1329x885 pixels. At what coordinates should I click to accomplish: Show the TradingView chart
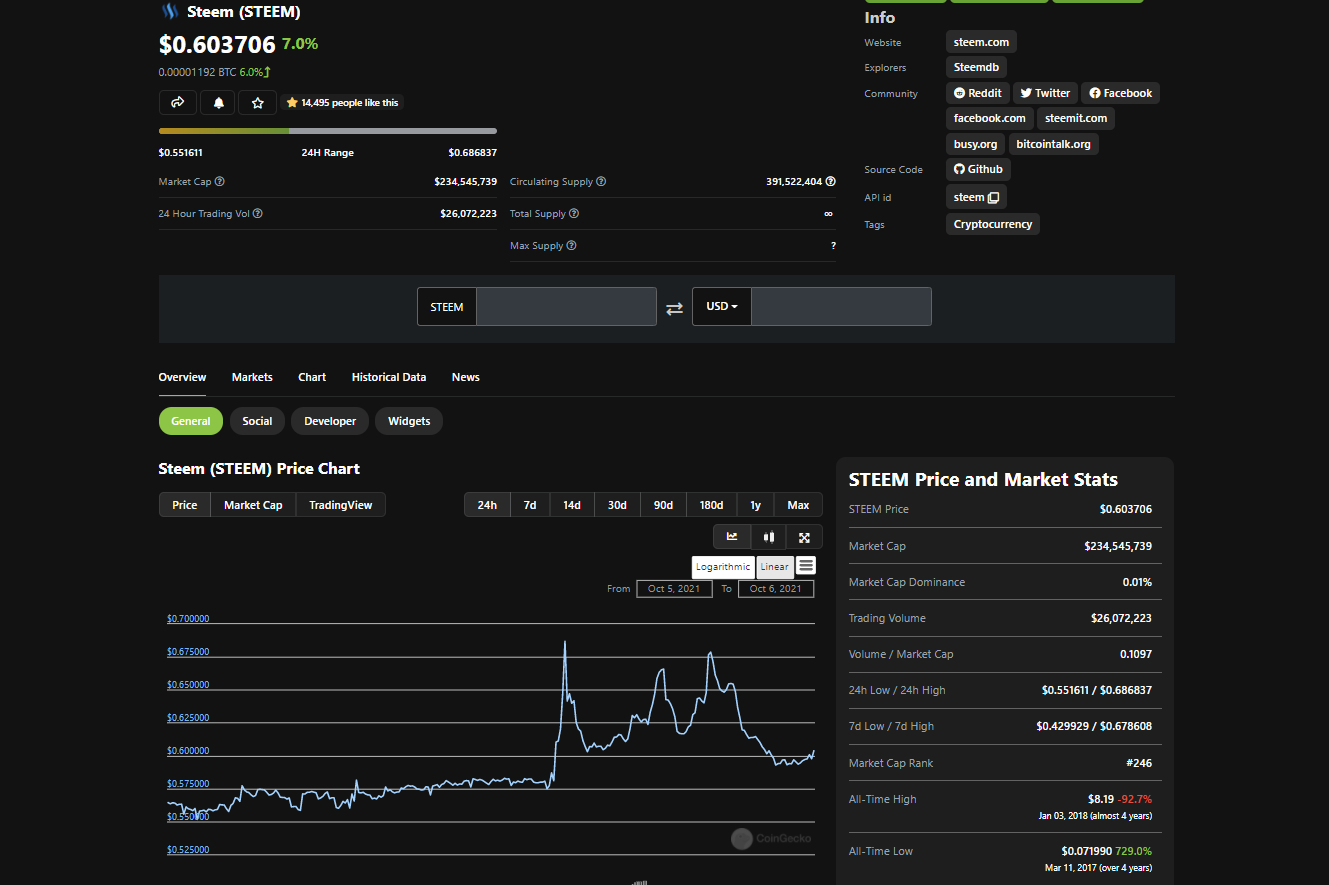pos(341,505)
